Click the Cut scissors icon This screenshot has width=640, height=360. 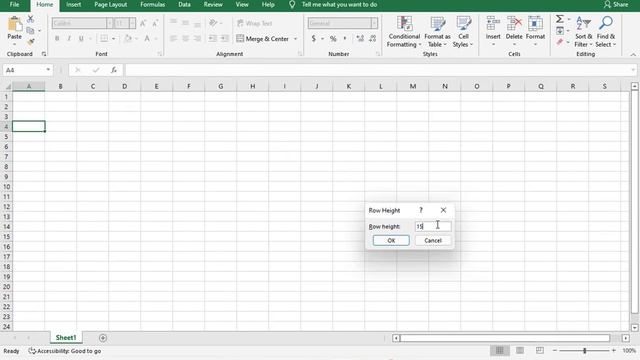coord(30,19)
